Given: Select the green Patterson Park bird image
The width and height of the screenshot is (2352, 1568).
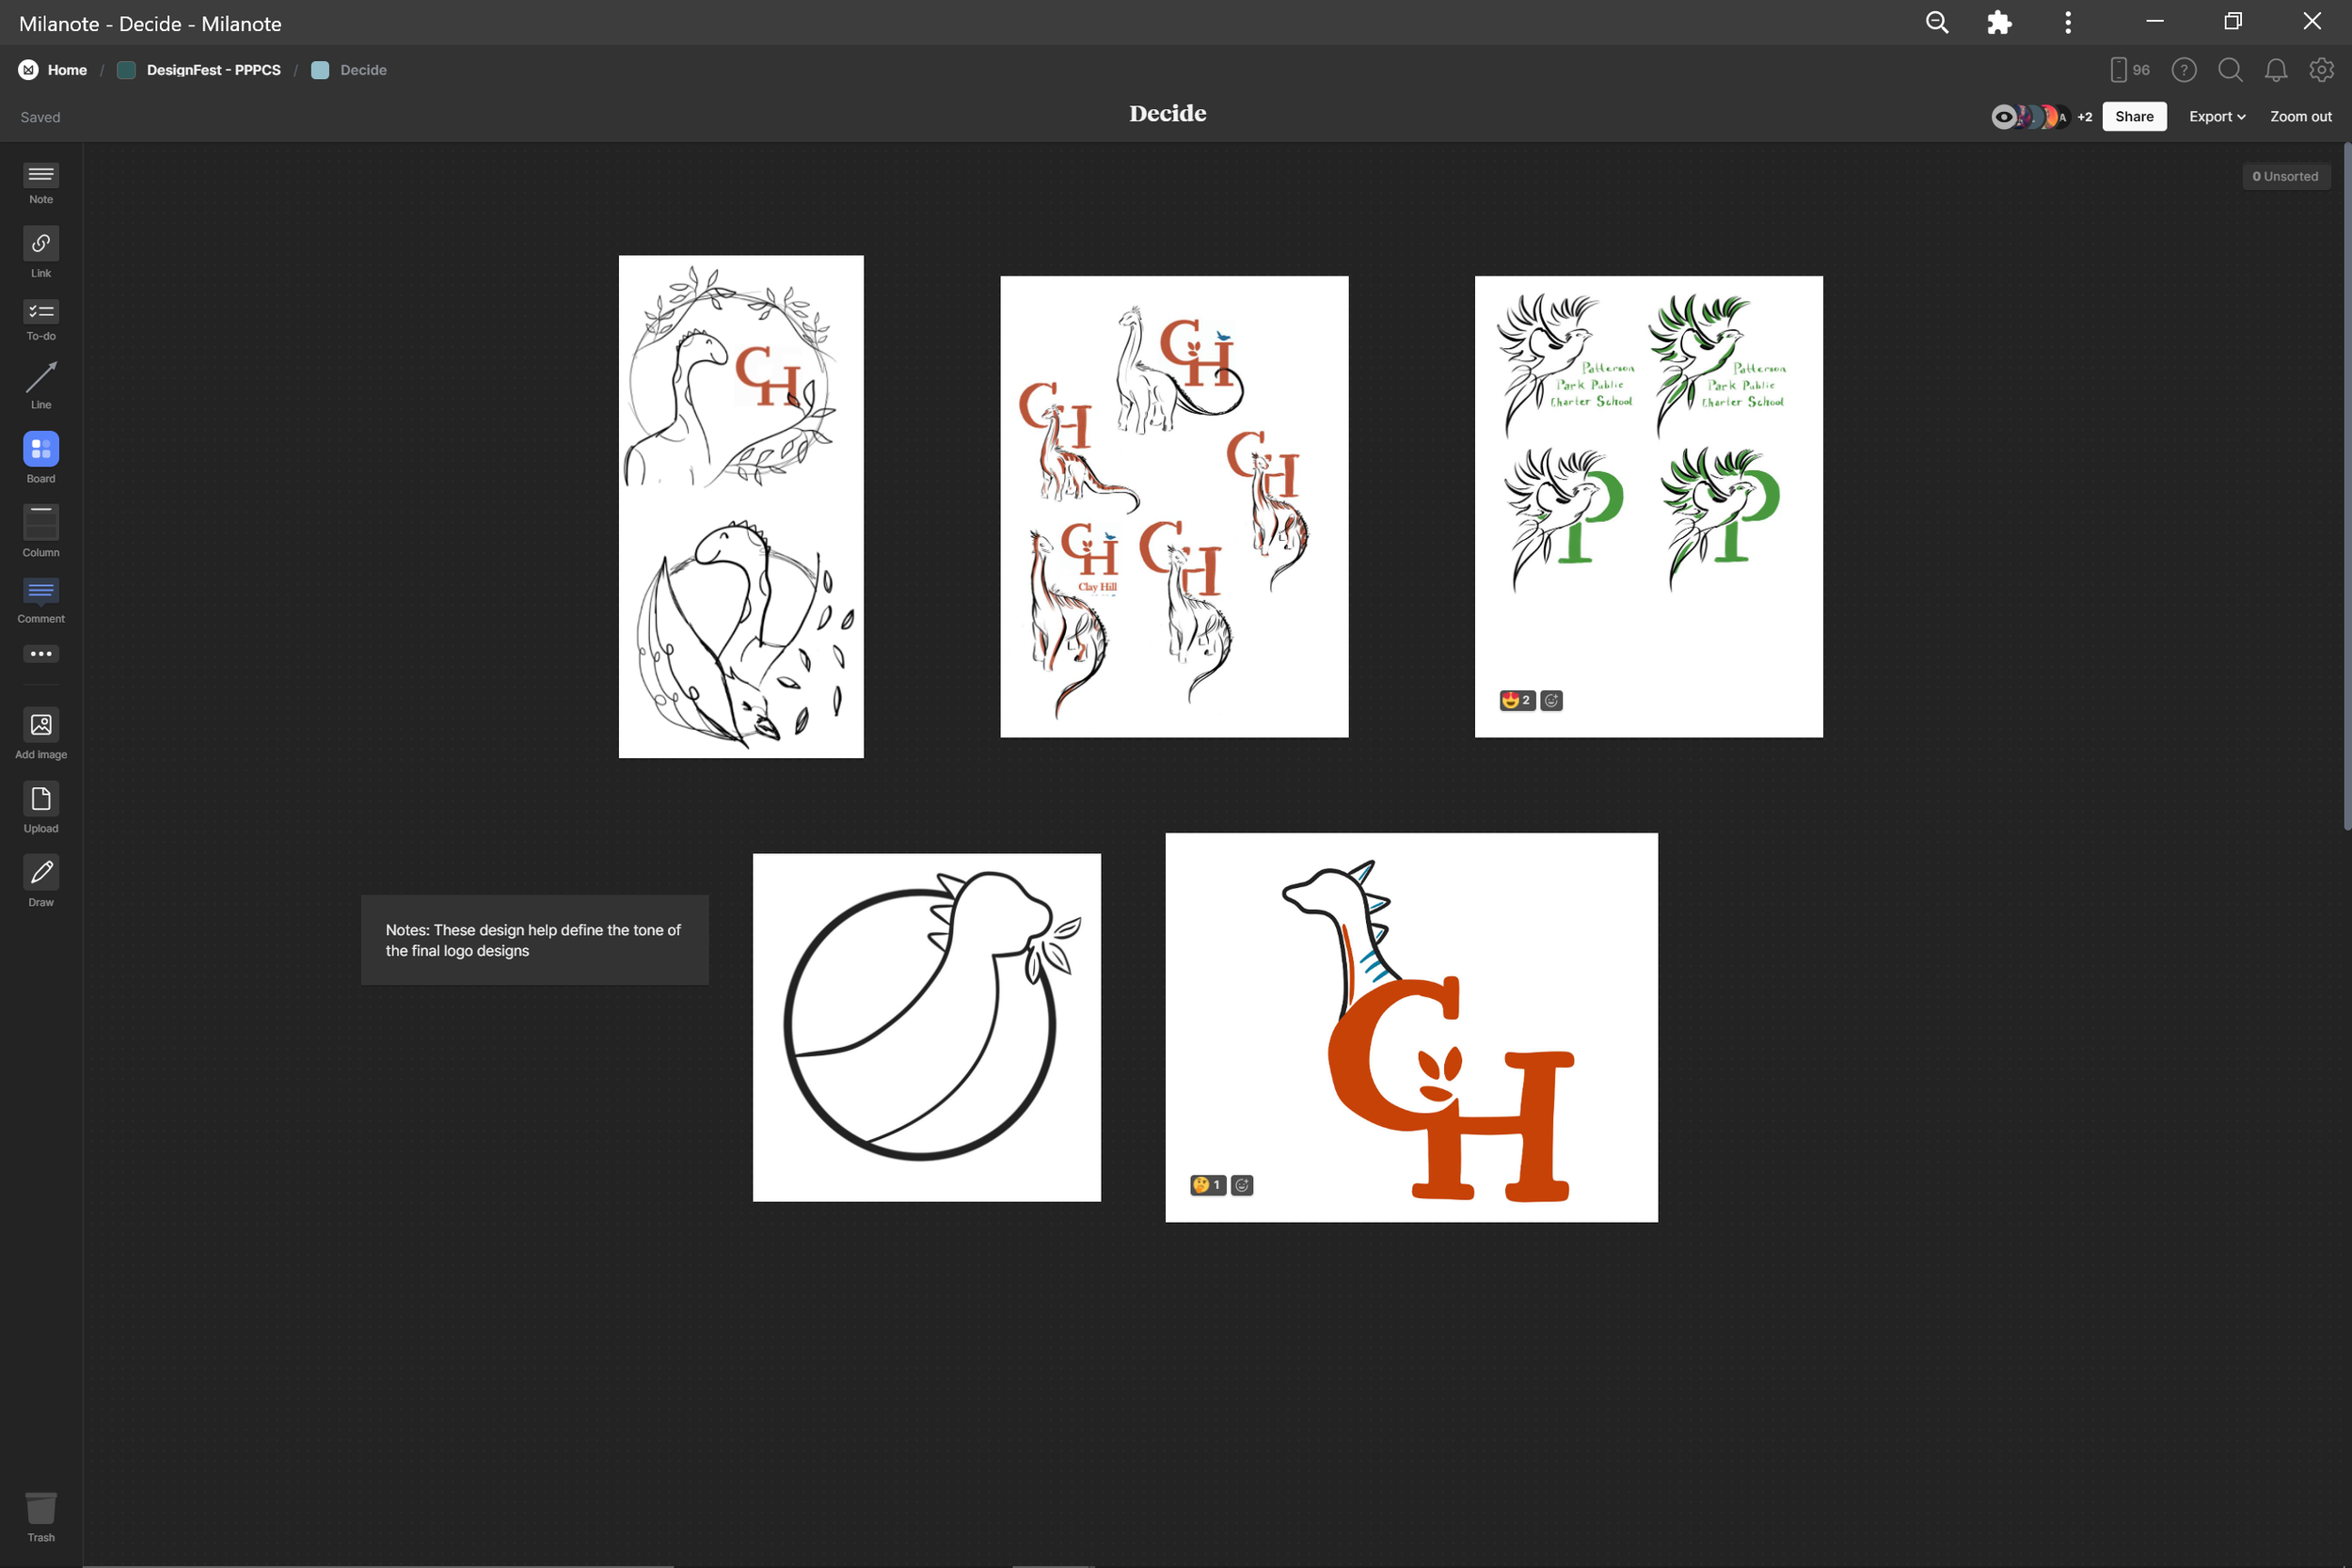Looking at the screenshot, I should [x=1648, y=507].
